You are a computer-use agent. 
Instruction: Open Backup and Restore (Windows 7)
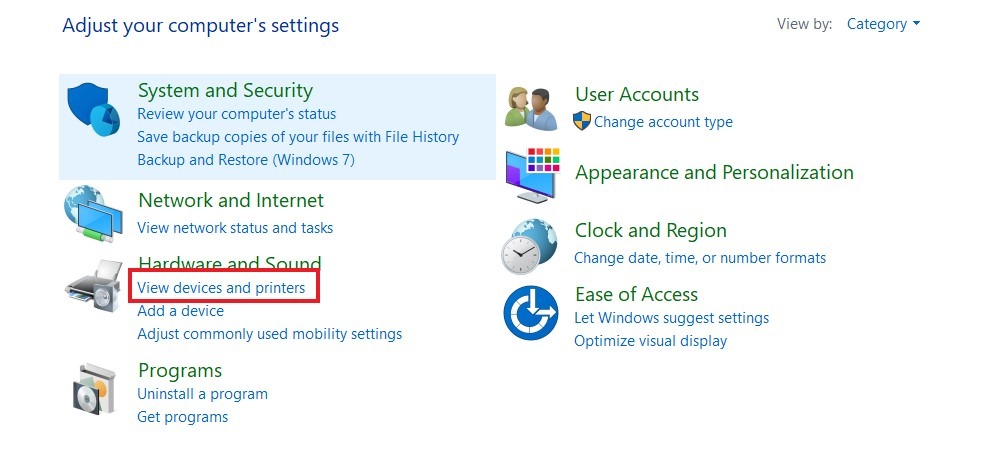click(x=246, y=160)
